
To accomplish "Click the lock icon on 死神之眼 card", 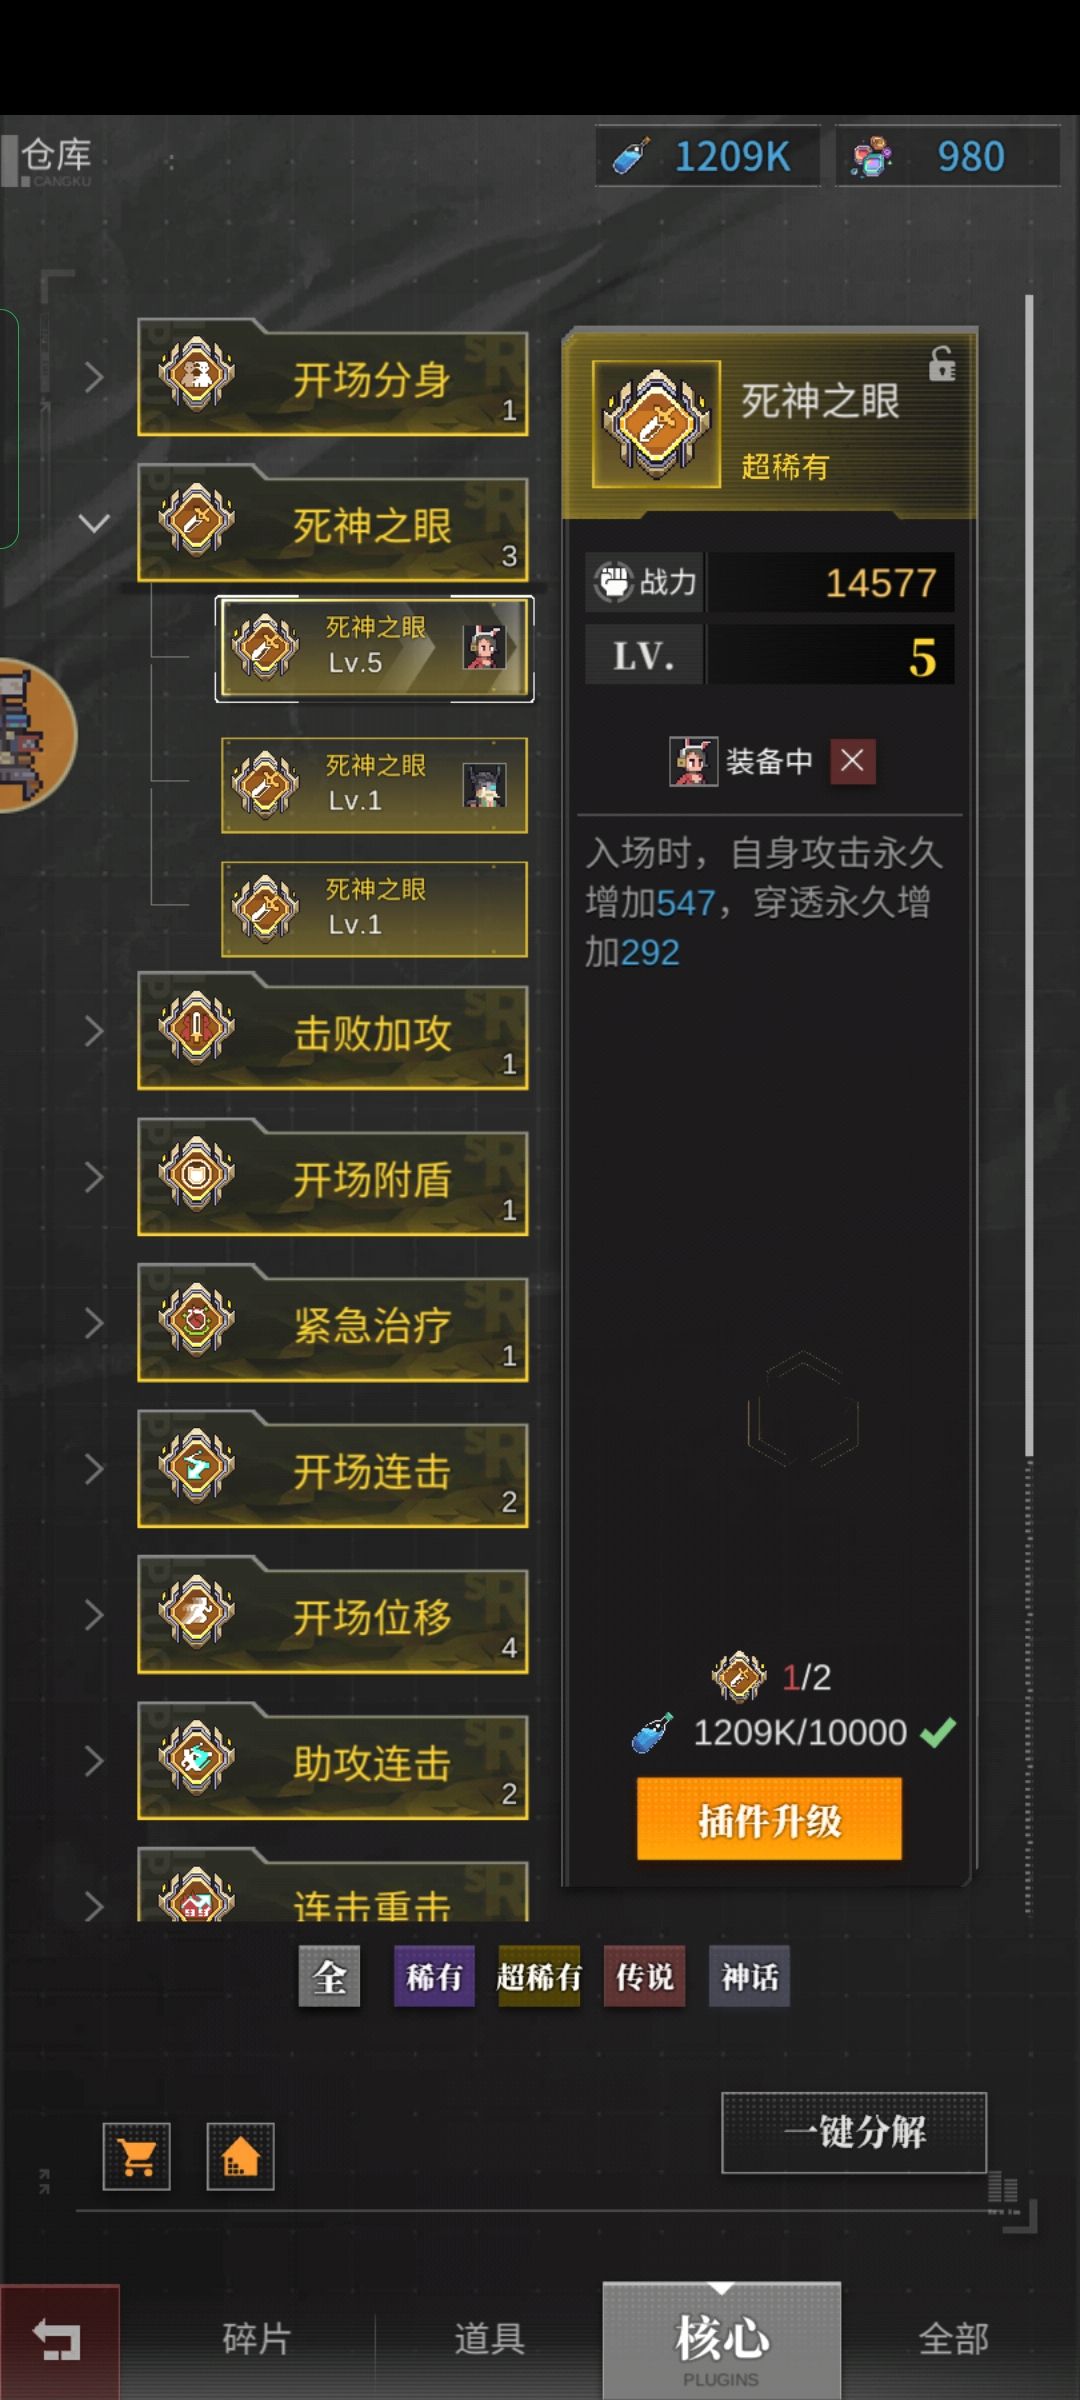I will [x=942, y=363].
